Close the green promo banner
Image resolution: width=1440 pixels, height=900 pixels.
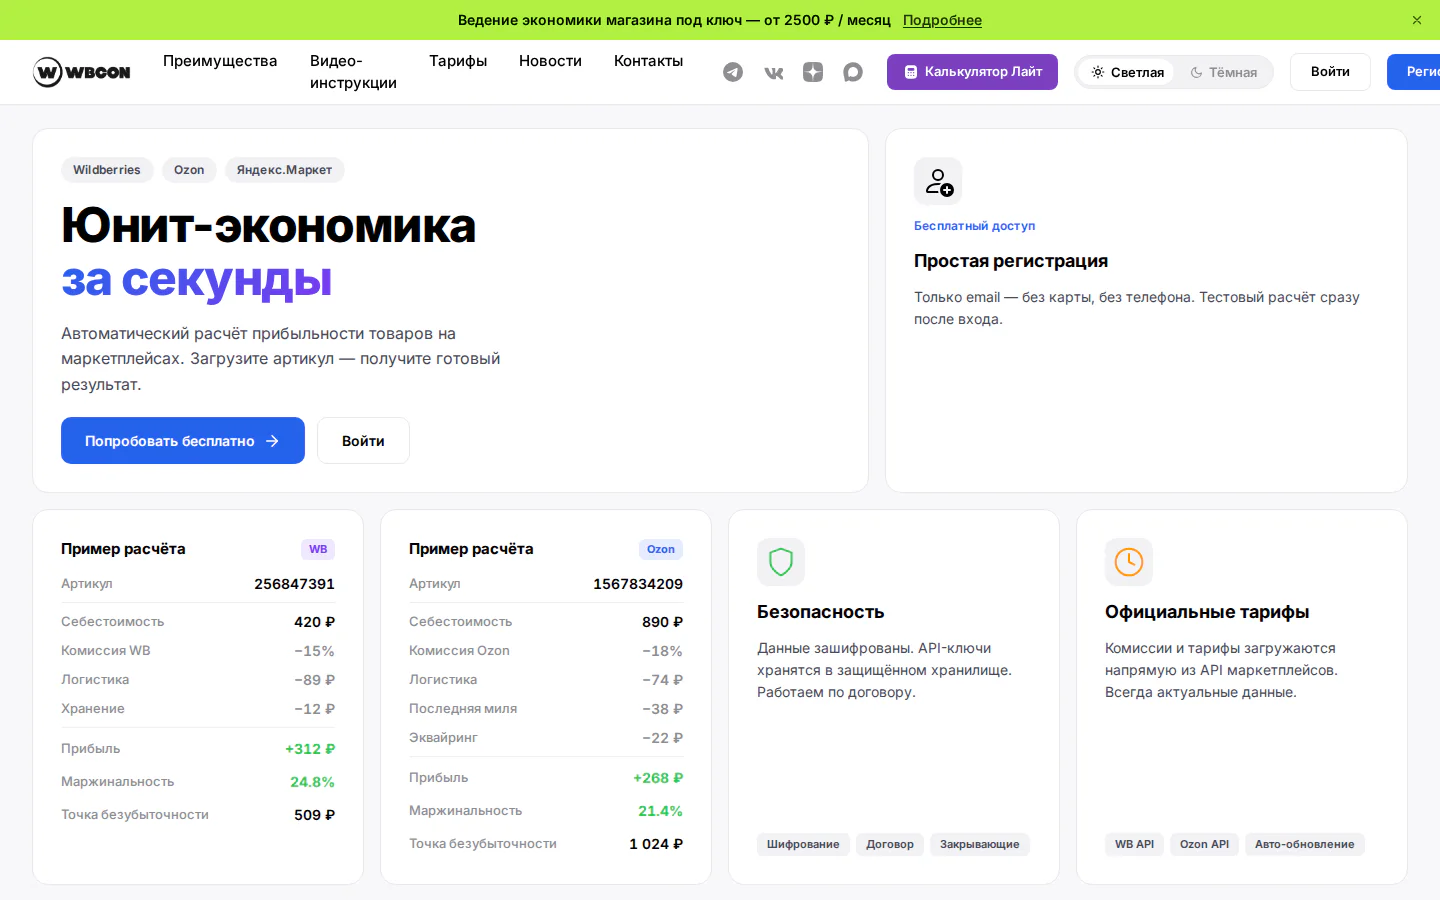pyautogui.click(x=1416, y=20)
